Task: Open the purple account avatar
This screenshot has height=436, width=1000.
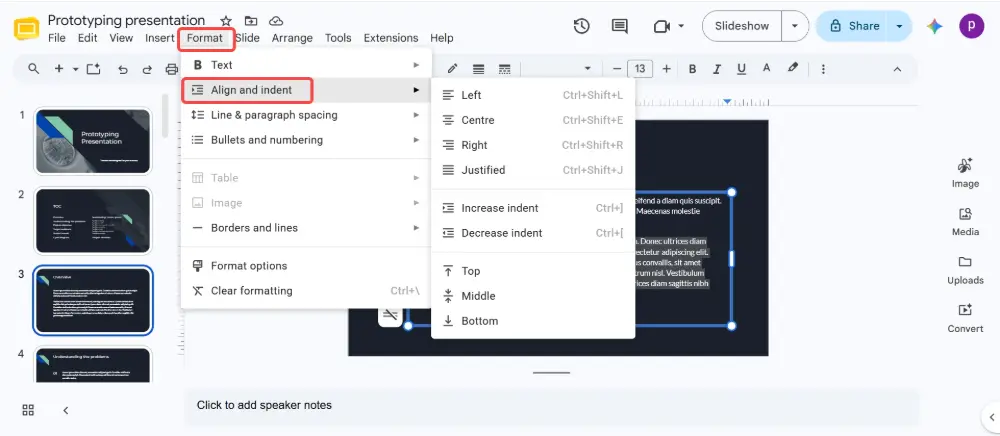Action: pos(971,26)
